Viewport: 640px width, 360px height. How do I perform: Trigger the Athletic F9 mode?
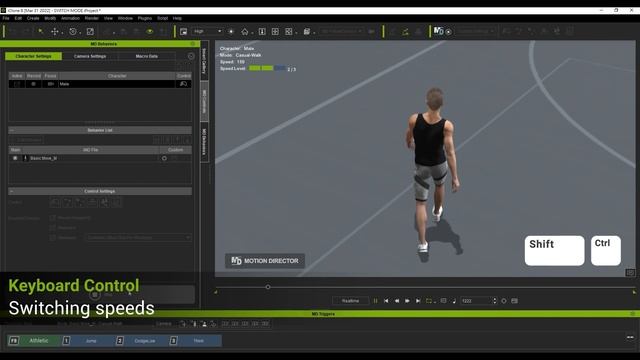click(33, 340)
